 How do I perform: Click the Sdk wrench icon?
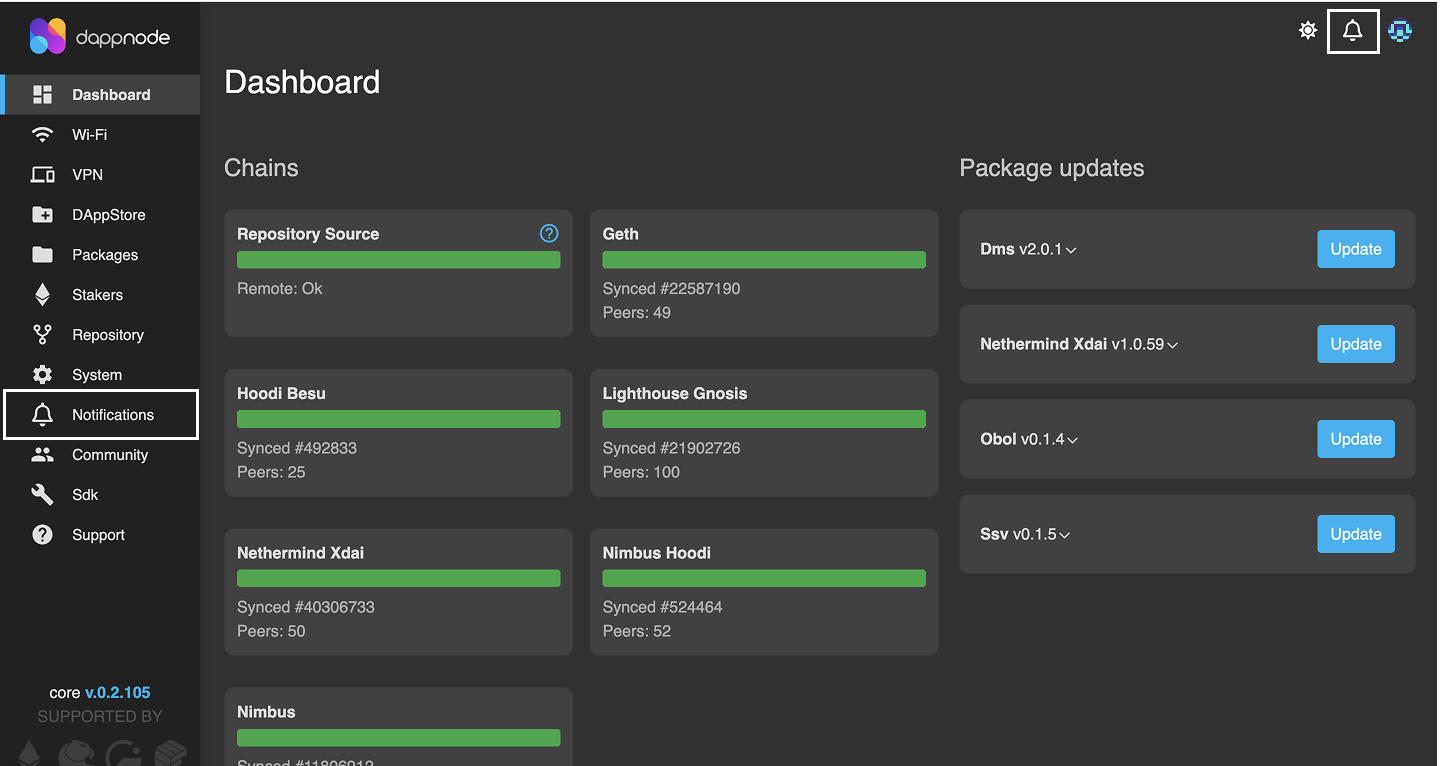[42, 495]
